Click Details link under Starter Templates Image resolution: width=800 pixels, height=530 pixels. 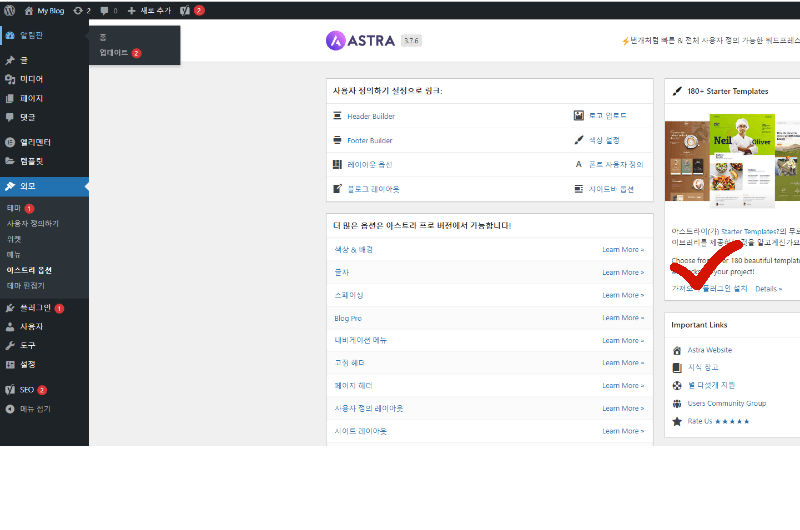click(768, 289)
